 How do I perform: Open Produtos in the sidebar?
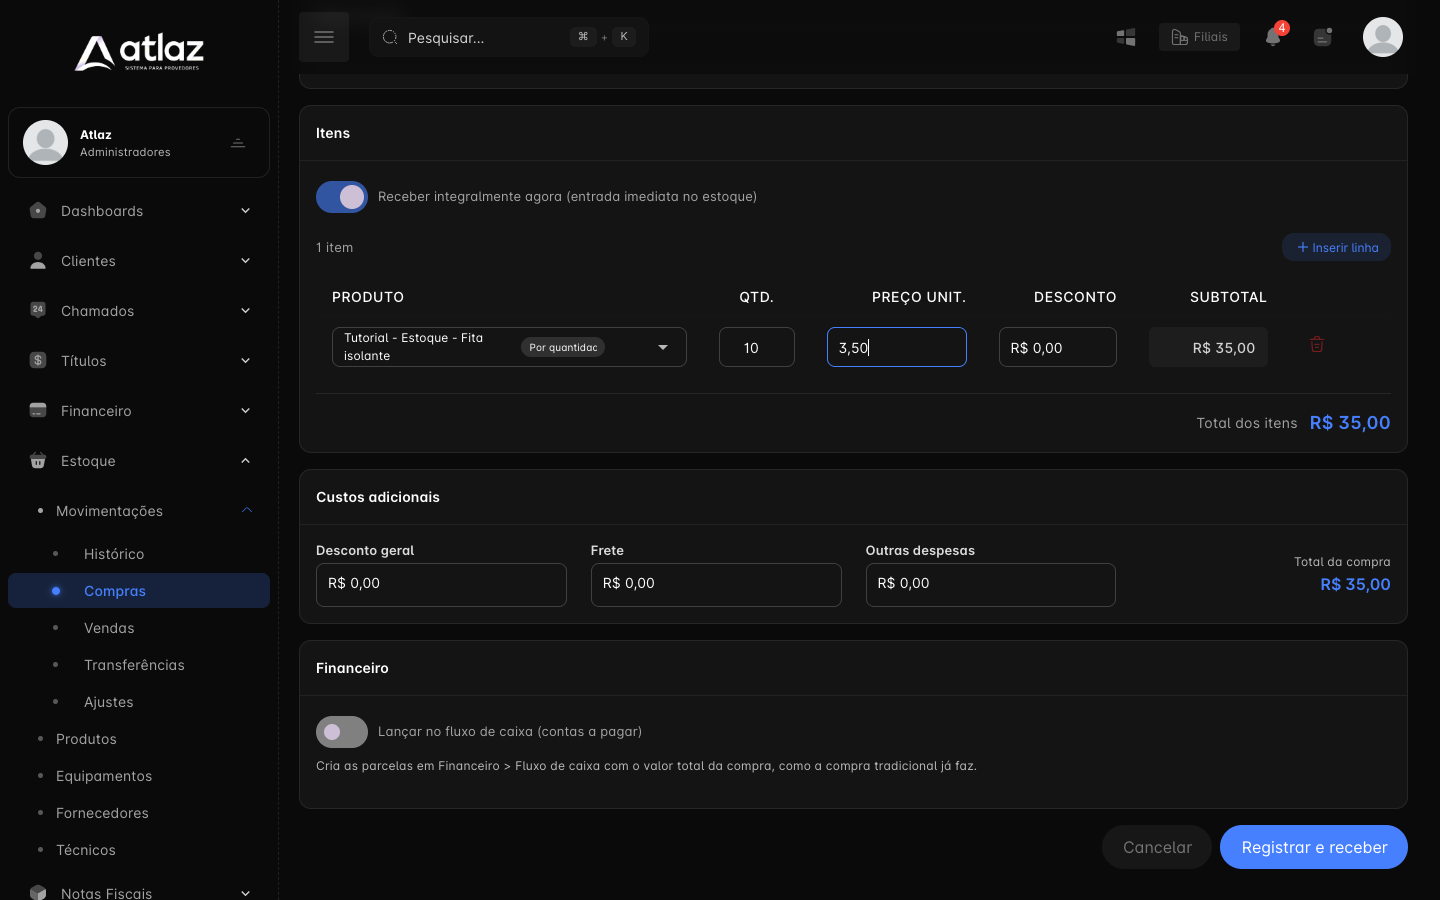coord(86,739)
